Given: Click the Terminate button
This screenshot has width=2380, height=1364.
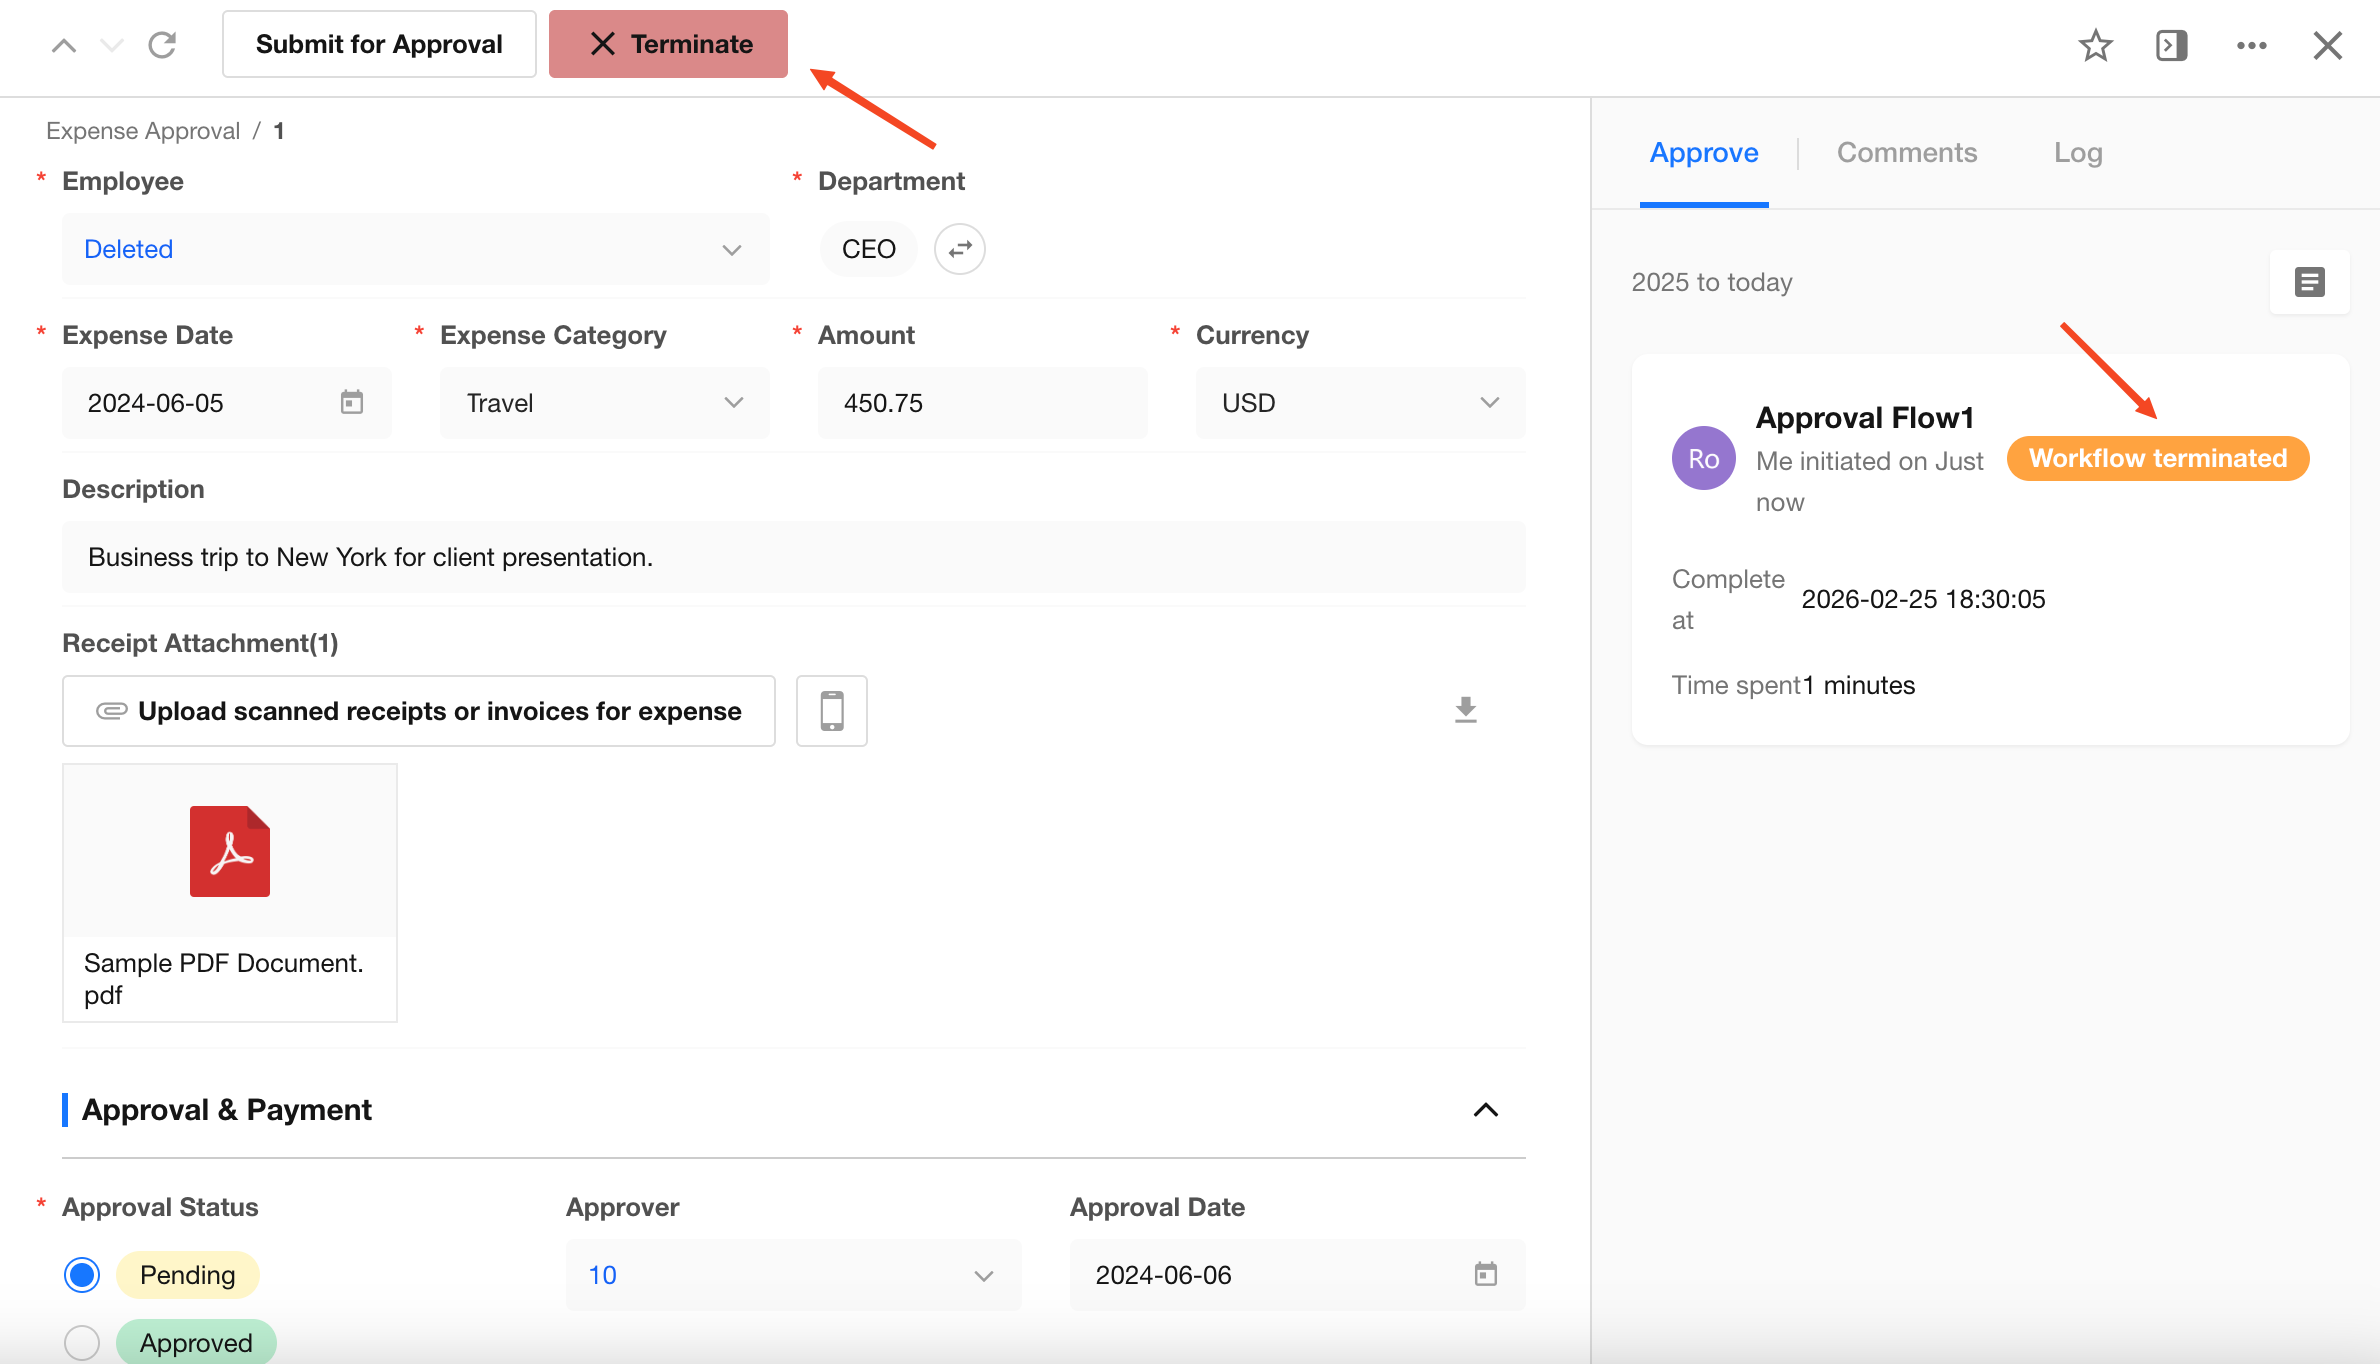Looking at the screenshot, I should 668,44.
